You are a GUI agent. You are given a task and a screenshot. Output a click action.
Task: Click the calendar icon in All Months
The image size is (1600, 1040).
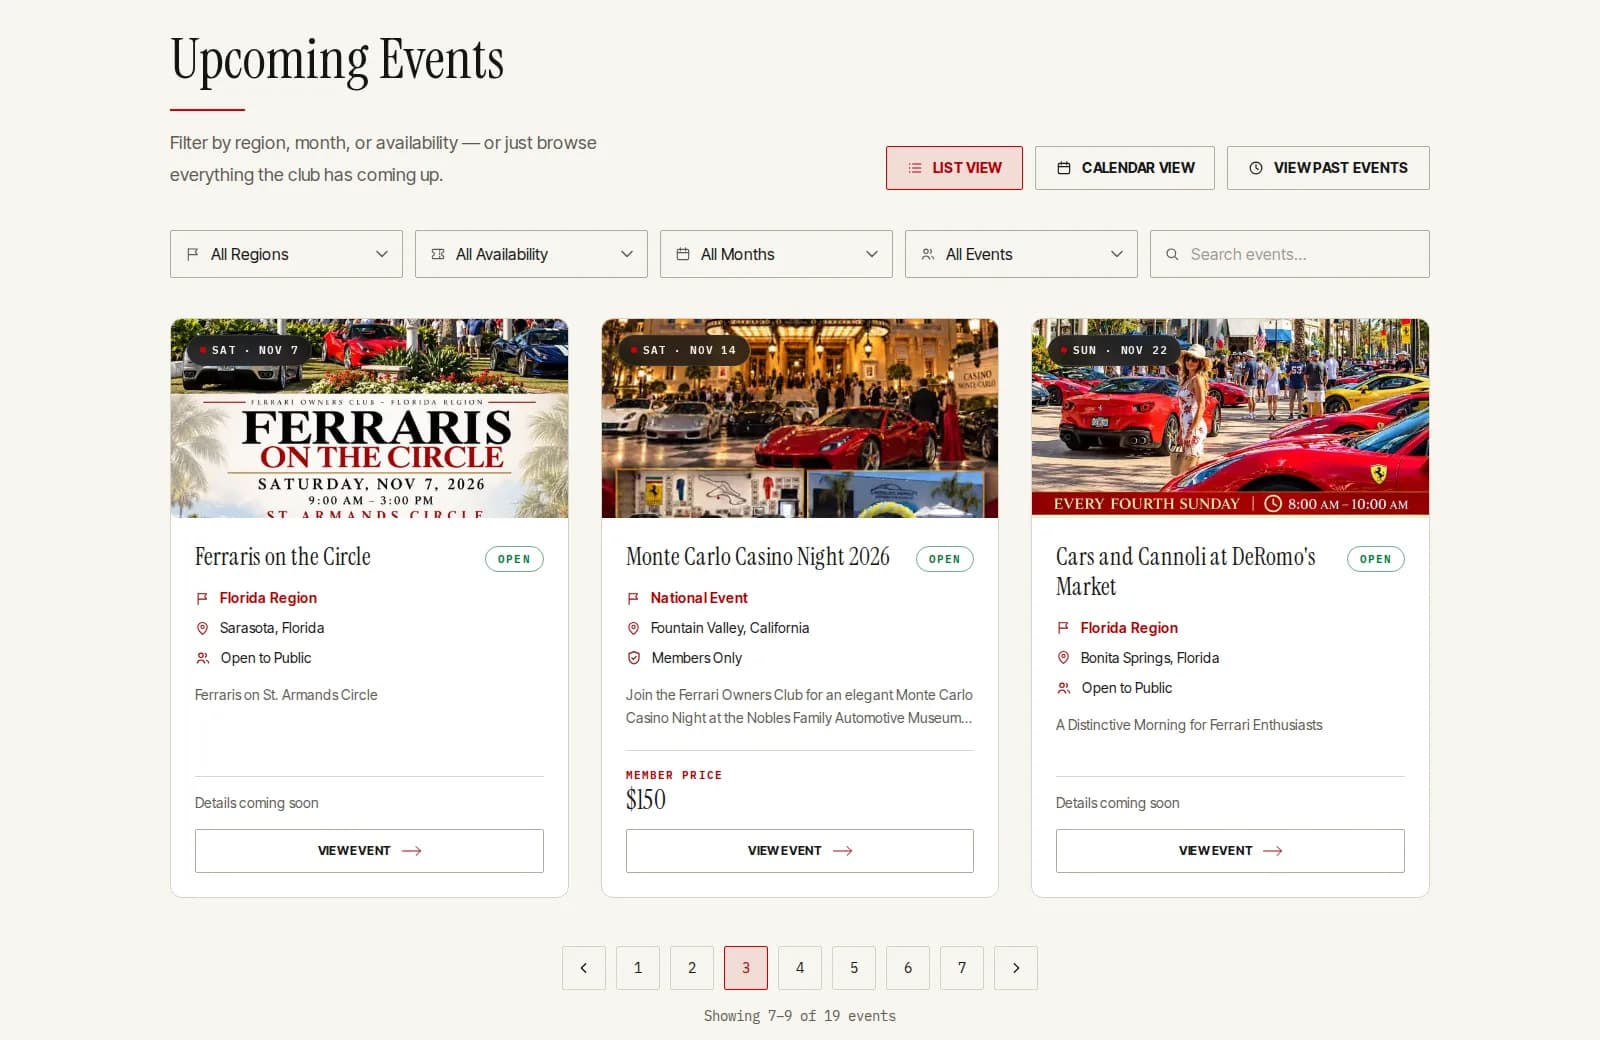pos(683,254)
